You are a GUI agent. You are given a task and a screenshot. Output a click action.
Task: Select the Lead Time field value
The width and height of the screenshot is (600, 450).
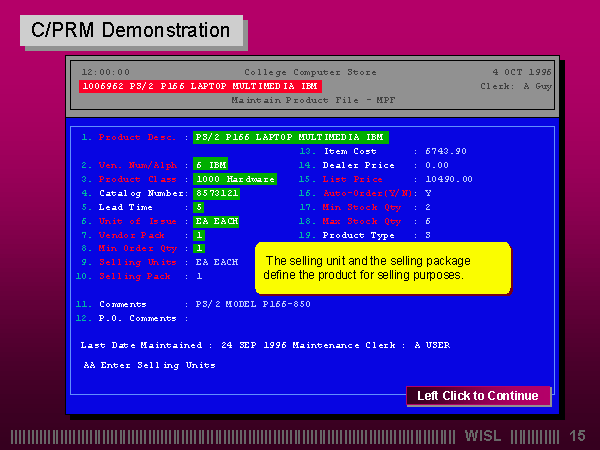[x=198, y=206]
